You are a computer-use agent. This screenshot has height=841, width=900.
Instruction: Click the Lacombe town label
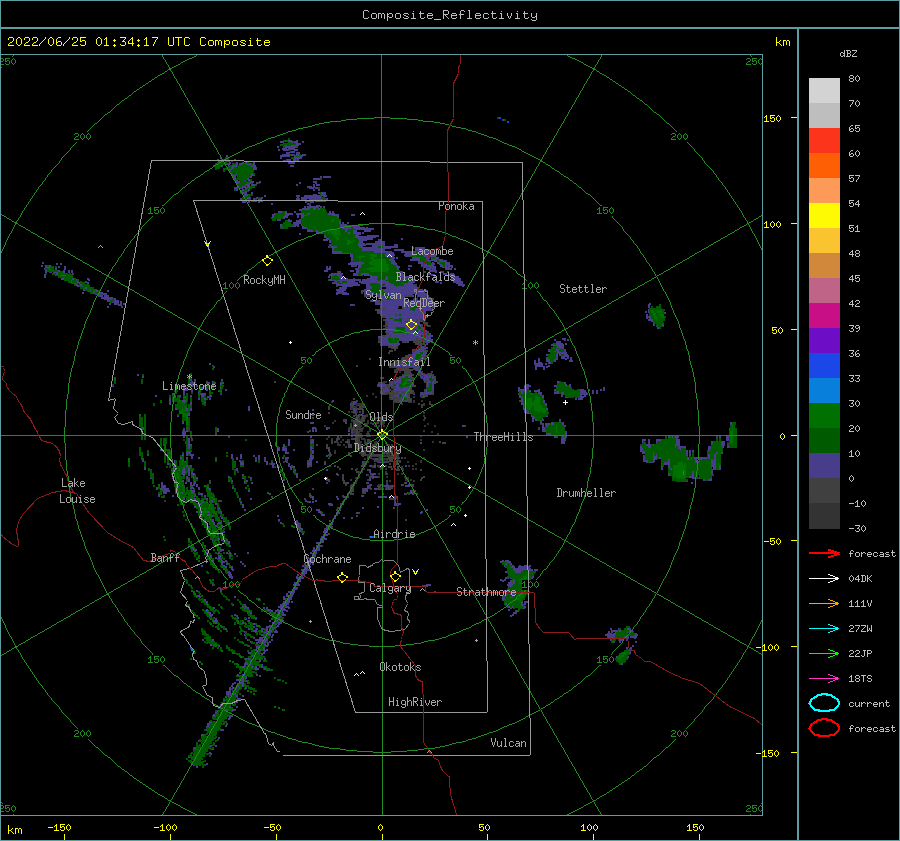click(x=432, y=251)
